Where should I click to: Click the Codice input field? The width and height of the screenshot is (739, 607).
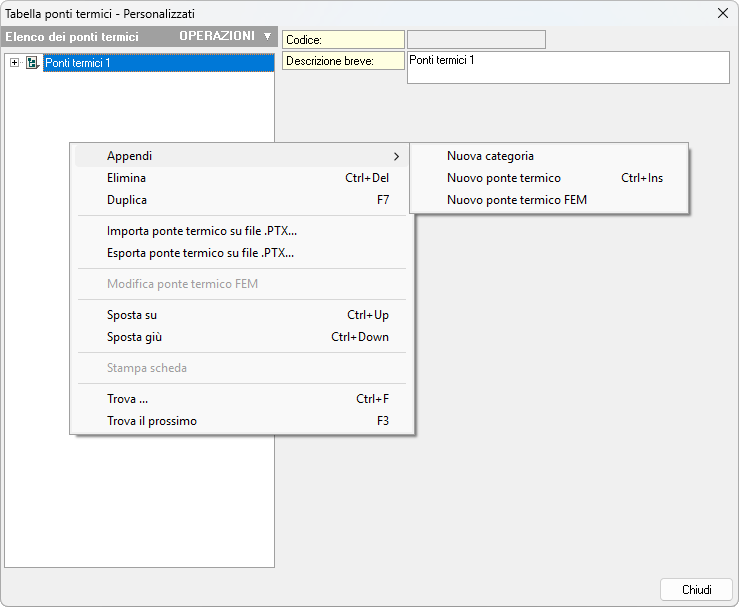pyautogui.click(x=476, y=39)
